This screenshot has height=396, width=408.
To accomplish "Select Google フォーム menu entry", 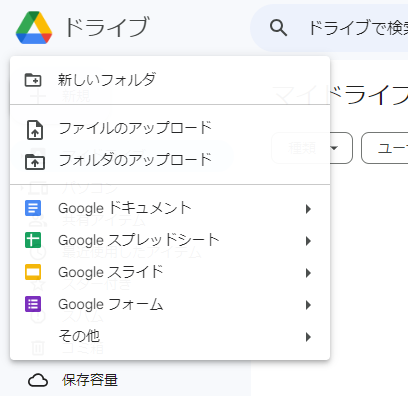I will tap(170, 304).
